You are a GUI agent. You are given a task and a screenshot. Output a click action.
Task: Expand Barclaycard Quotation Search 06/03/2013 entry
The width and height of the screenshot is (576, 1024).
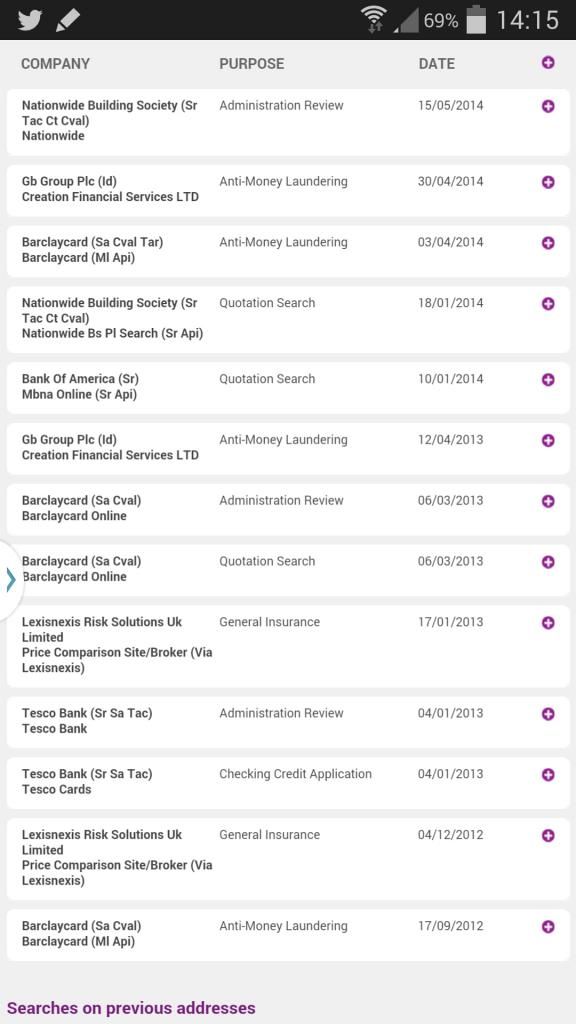(548, 562)
